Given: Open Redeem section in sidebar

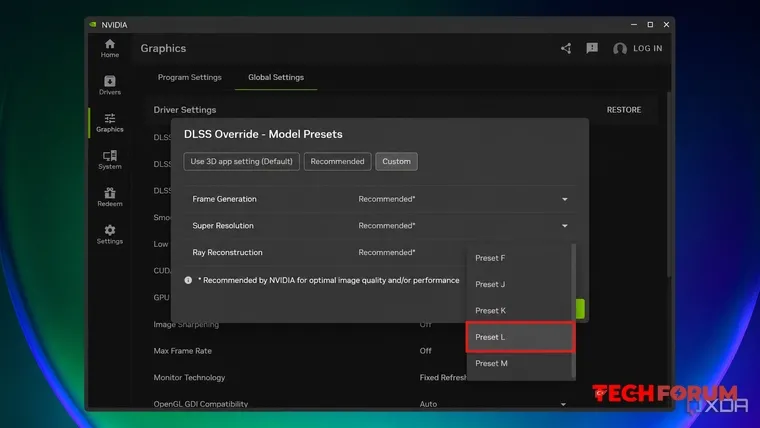Looking at the screenshot, I should (110, 197).
